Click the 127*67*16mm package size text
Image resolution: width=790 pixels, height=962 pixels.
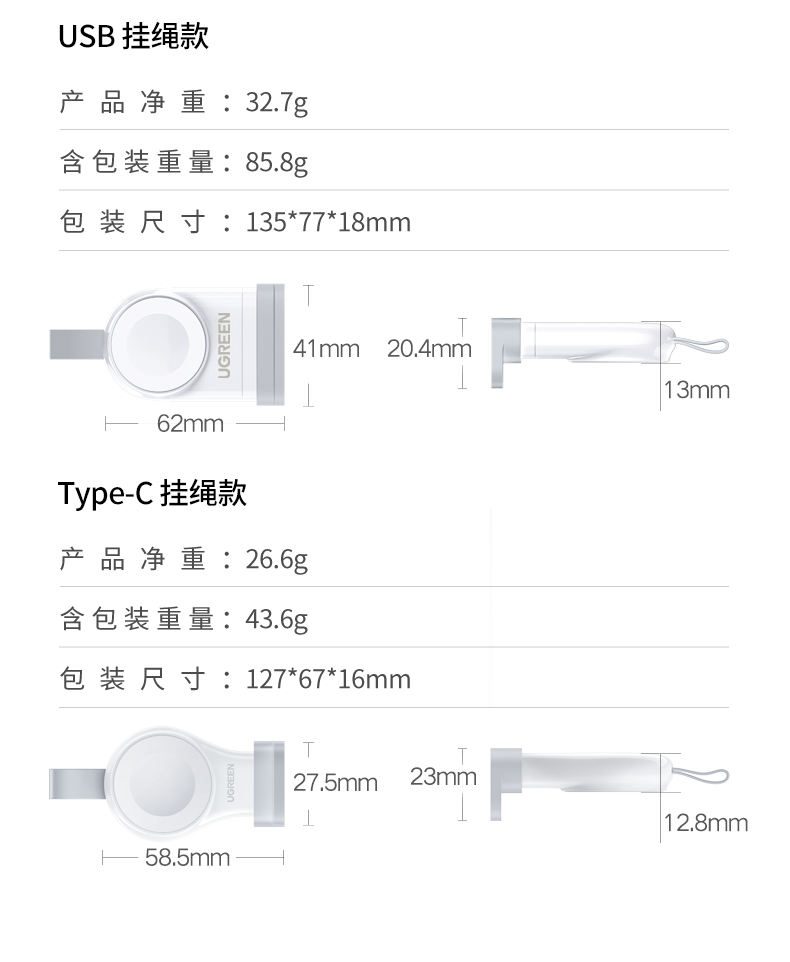pos(328,679)
